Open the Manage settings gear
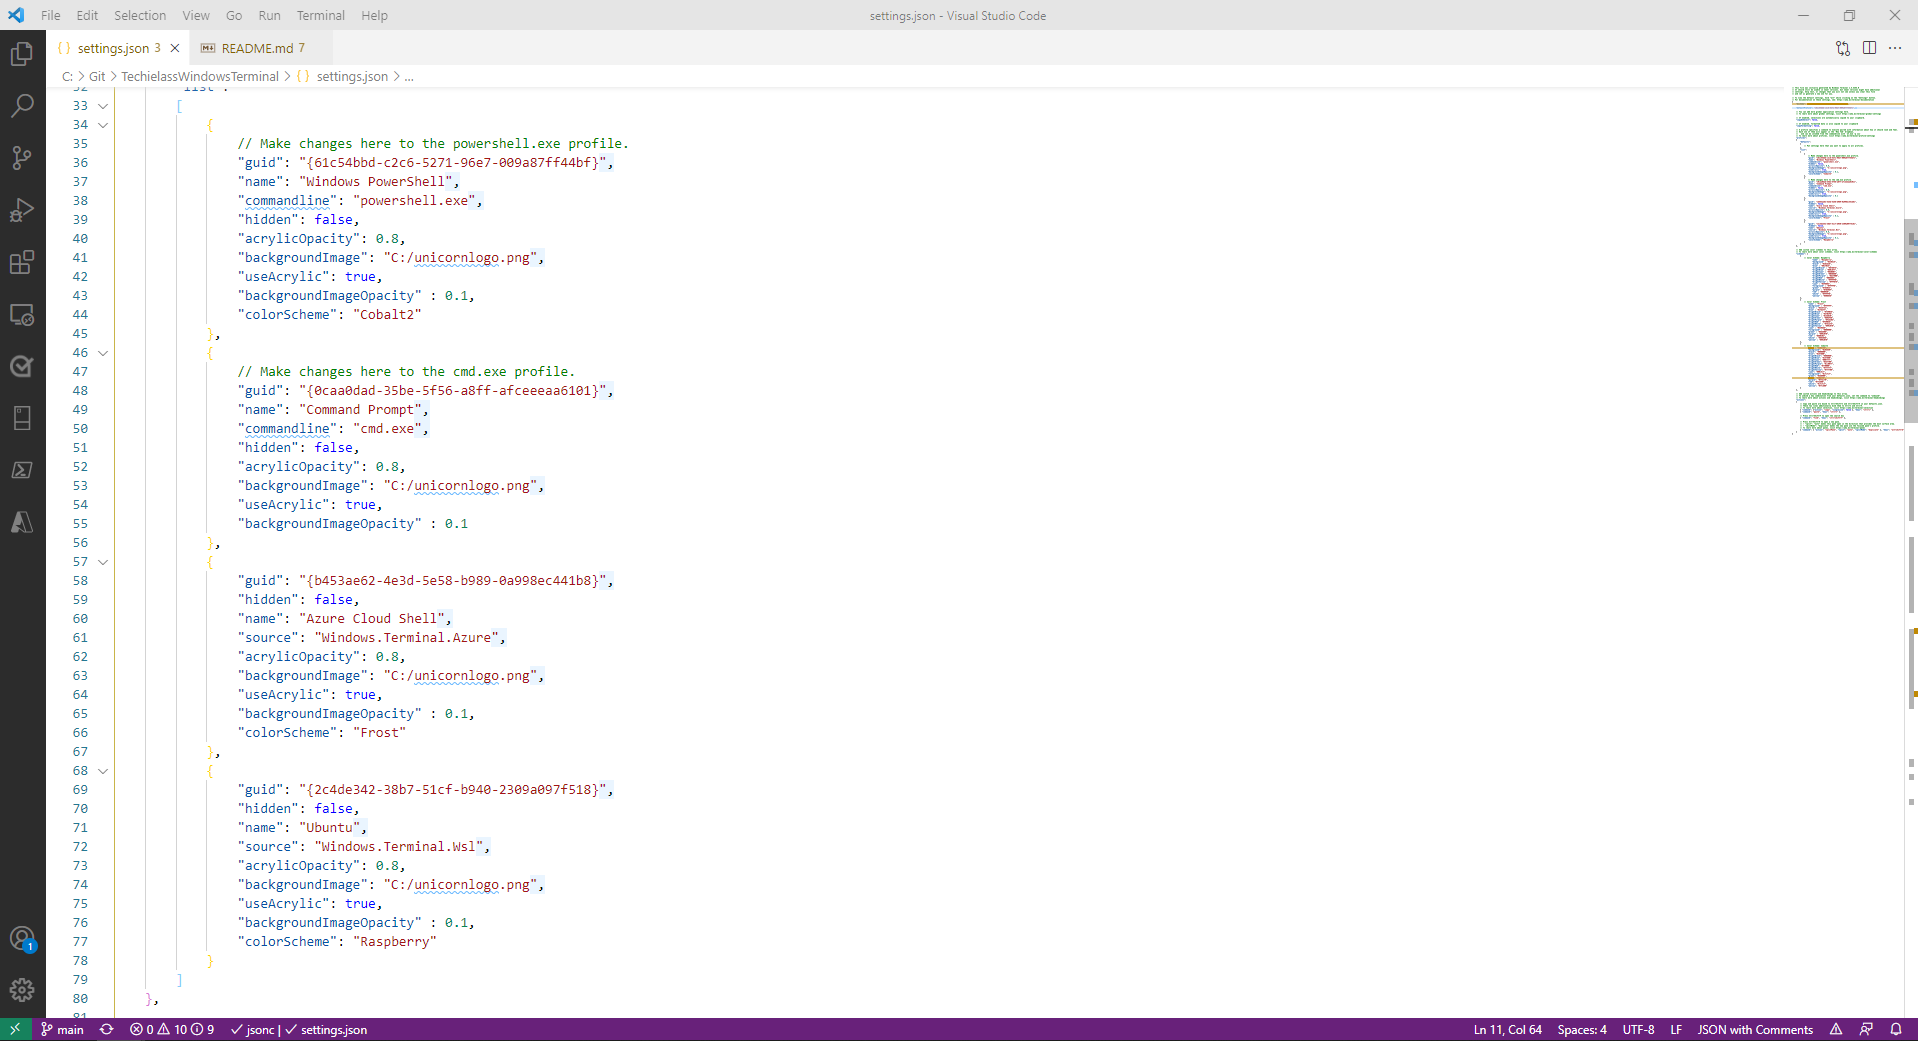This screenshot has height=1041, width=1918. (x=22, y=990)
